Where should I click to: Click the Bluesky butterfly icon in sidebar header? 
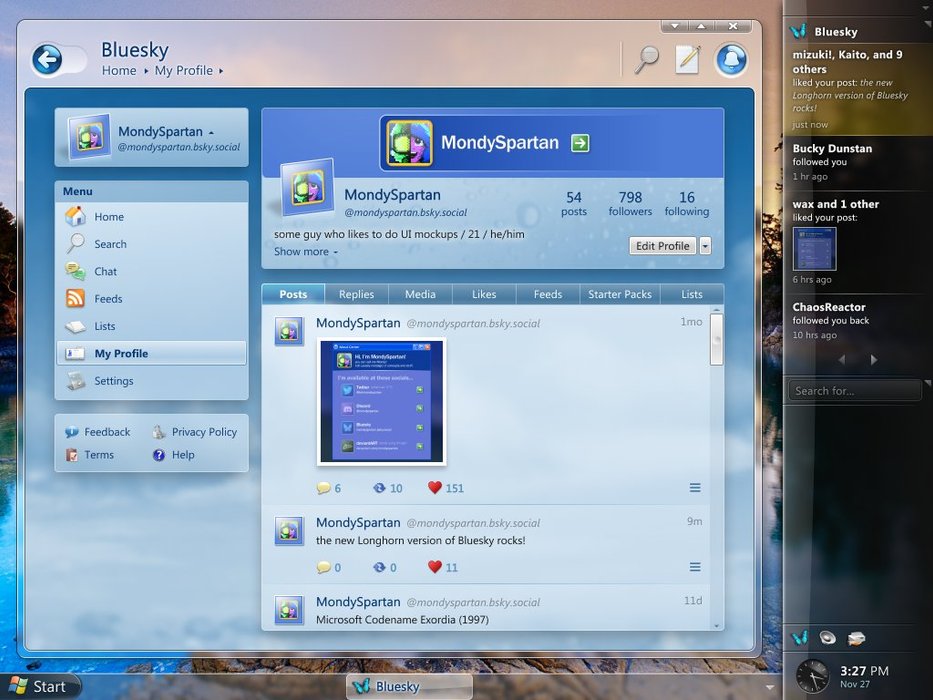[799, 30]
